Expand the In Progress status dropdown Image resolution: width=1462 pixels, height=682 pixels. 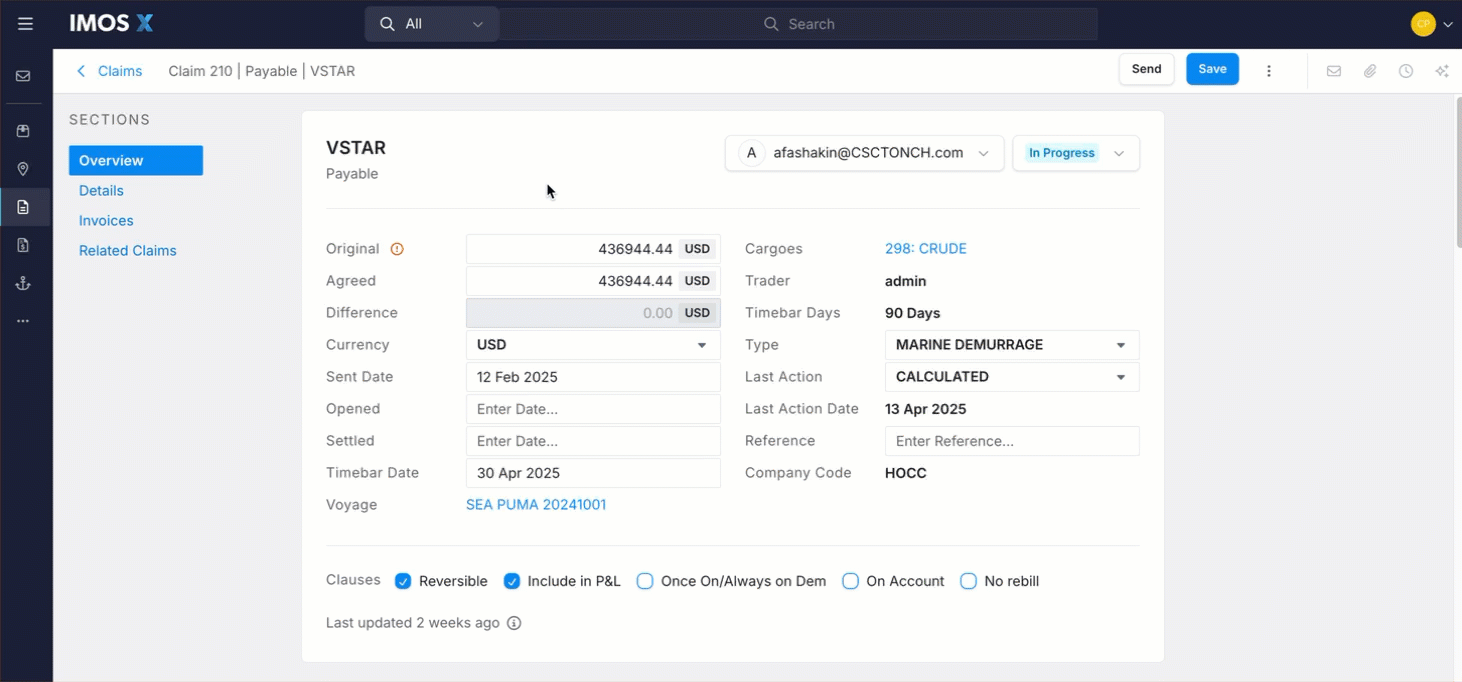(x=1076, y=153)
